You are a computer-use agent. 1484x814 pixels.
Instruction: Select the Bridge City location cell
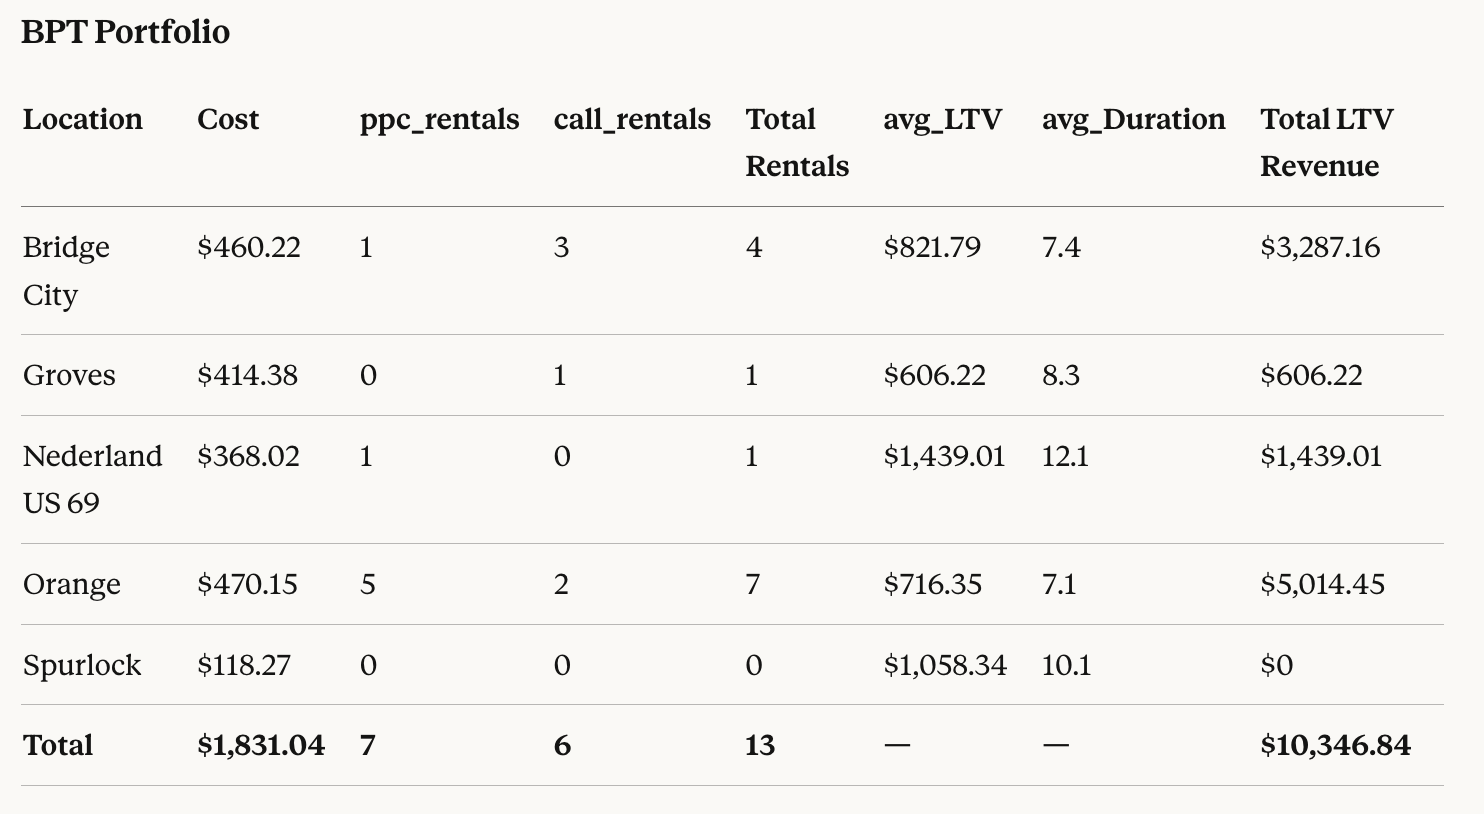pos(66,270)
